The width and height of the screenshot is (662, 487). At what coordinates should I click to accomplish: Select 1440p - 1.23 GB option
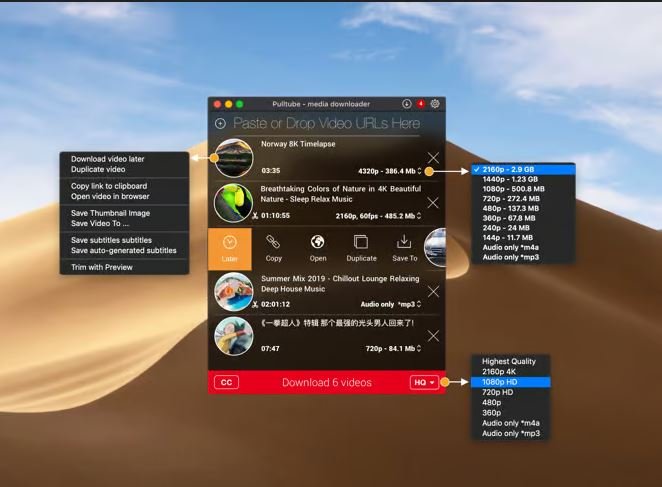(523, 179)
